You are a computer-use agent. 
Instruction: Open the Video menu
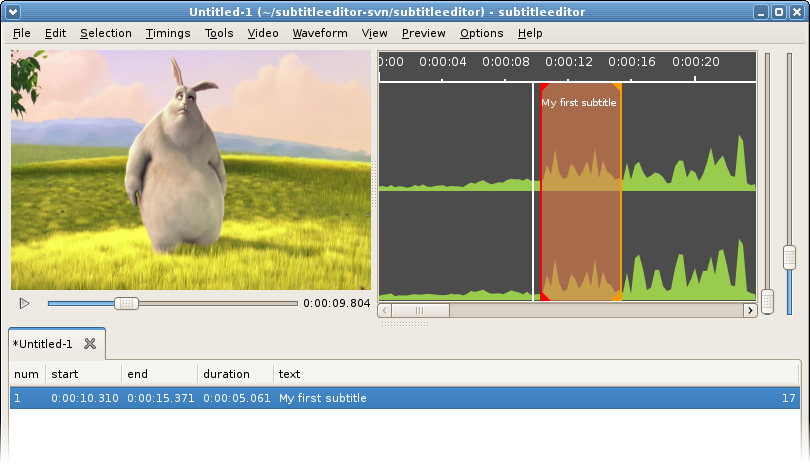[263, 34]
